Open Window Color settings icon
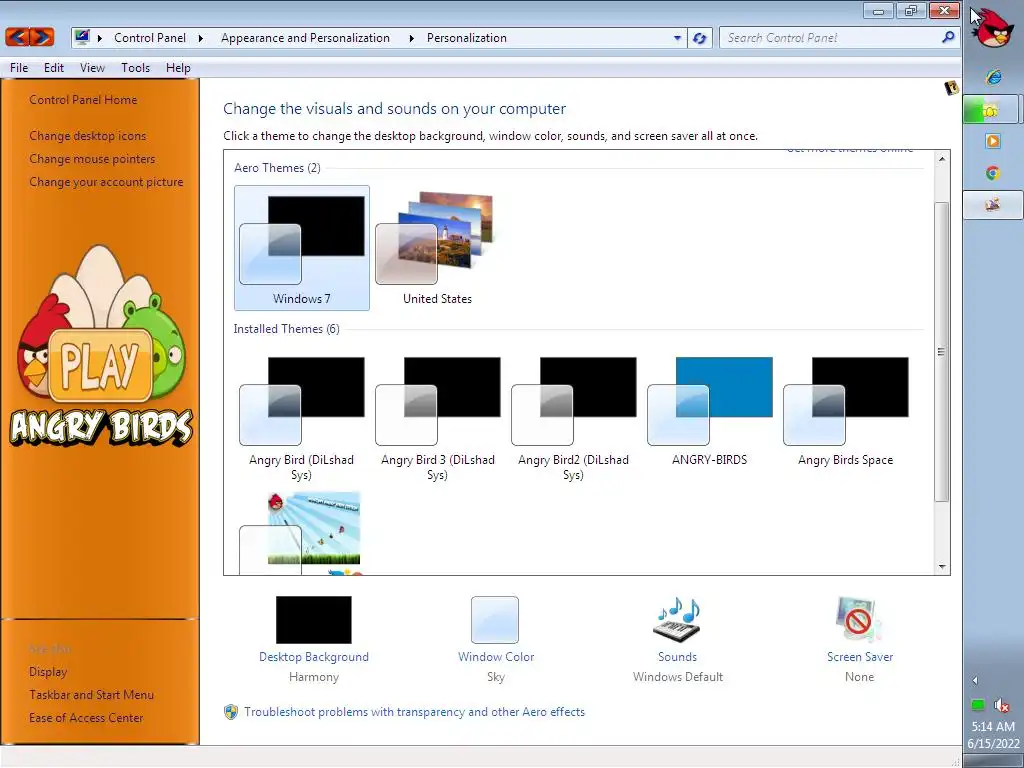This screenshot has width=1024, height=768. click(x=495, y=619)
